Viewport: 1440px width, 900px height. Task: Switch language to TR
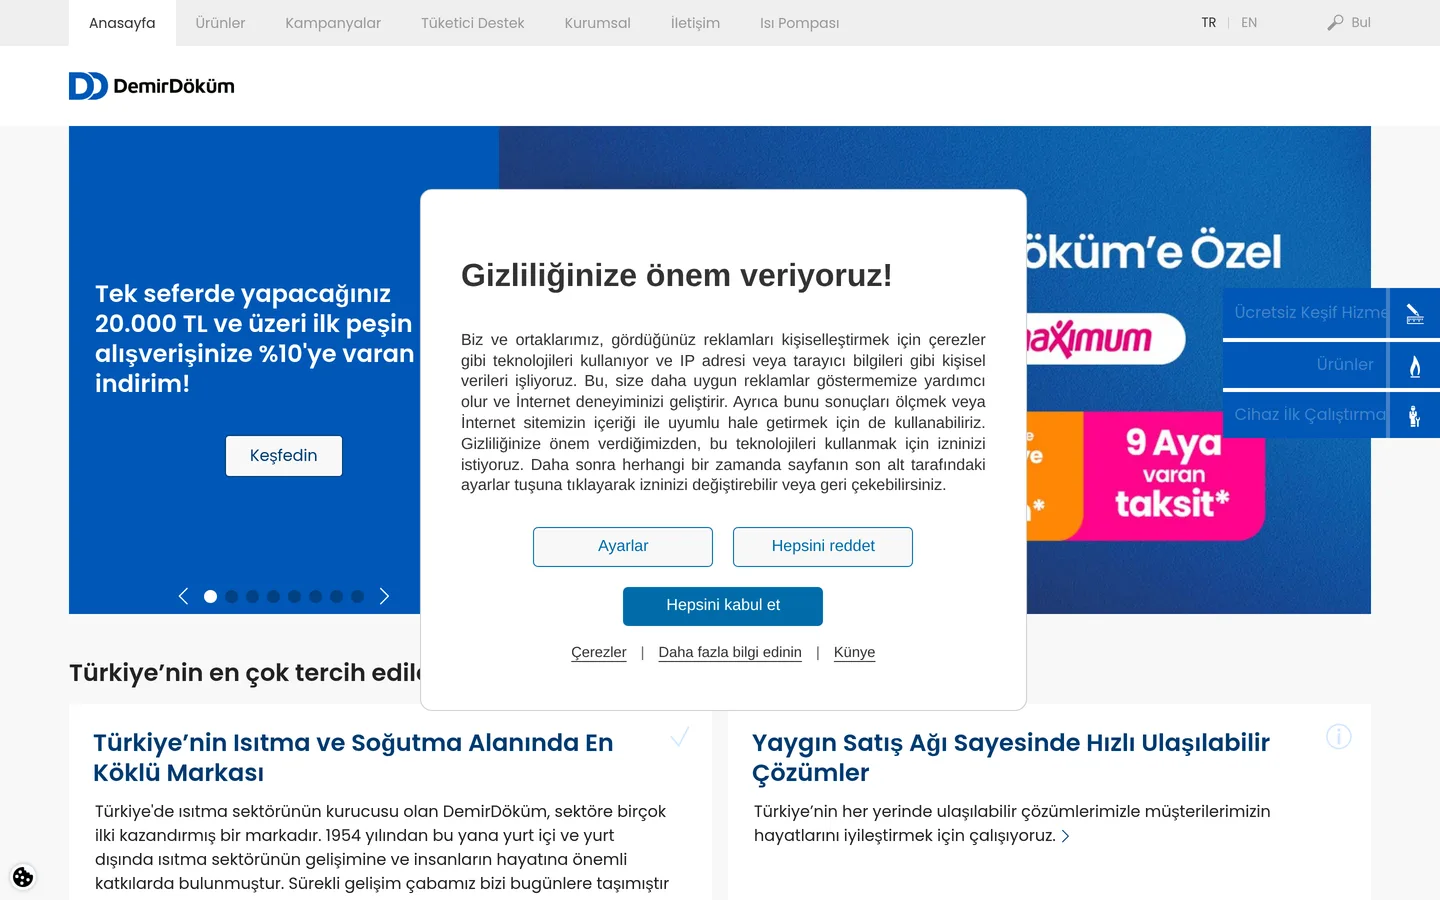(x=1209, y=22)
